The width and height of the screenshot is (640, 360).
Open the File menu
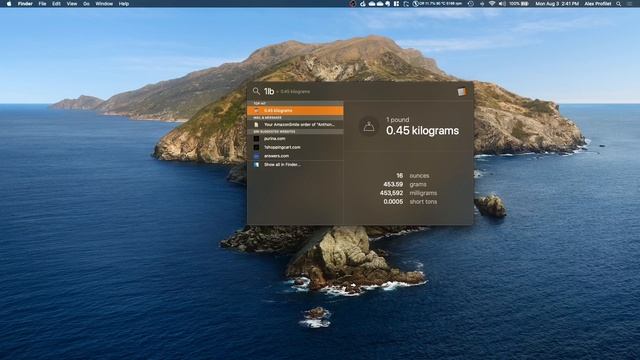pos(42,4)
